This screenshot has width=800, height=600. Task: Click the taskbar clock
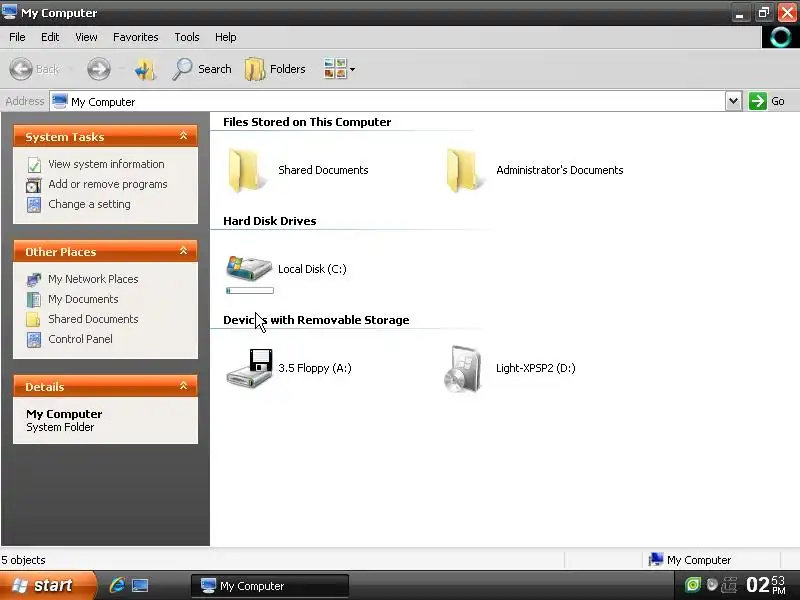point(766,585)
